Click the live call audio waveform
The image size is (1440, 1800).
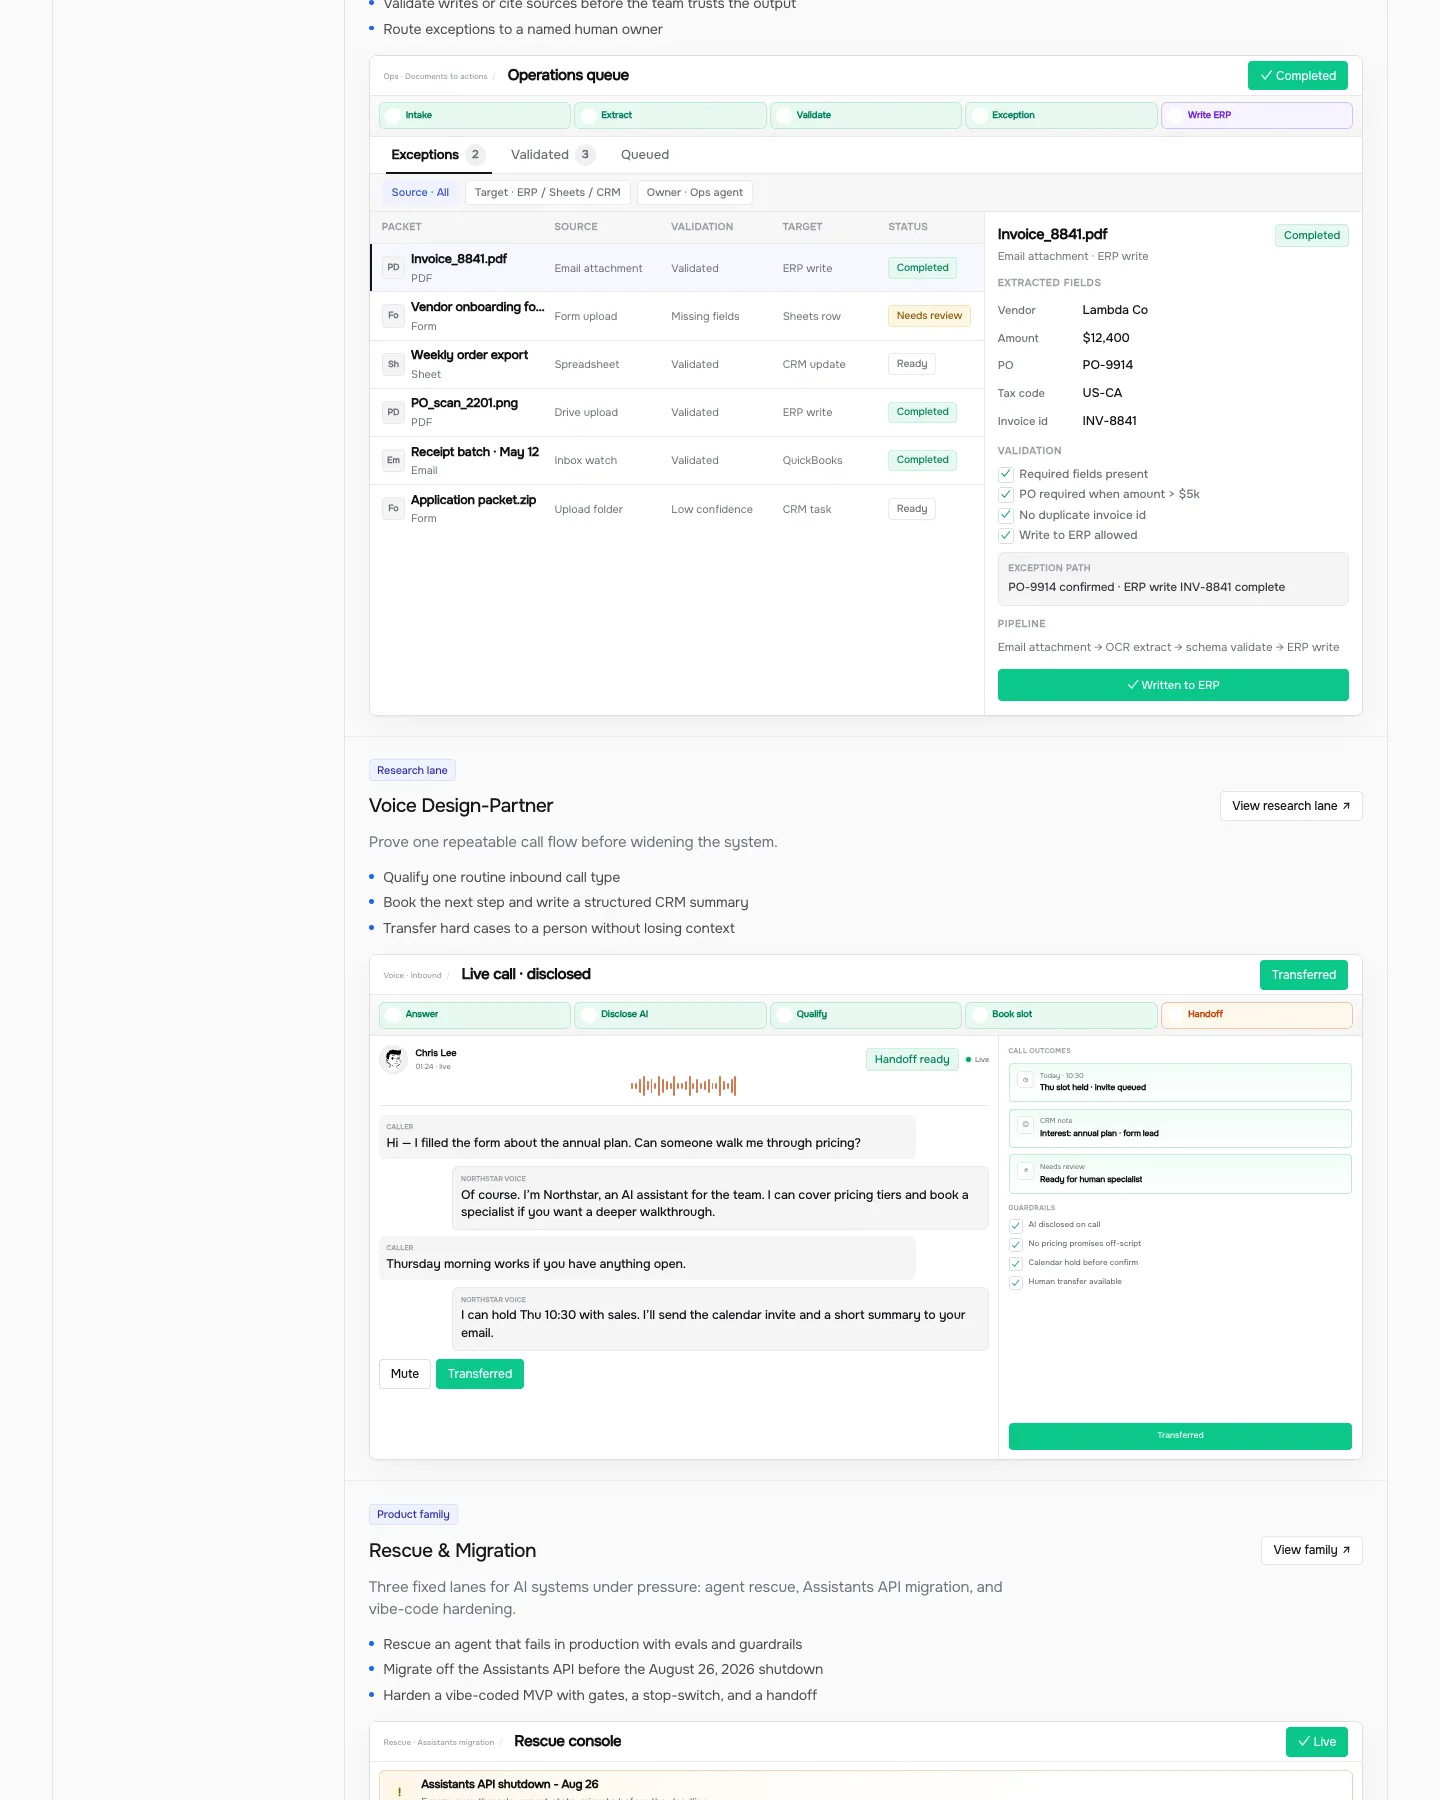tap(684, 1085)
